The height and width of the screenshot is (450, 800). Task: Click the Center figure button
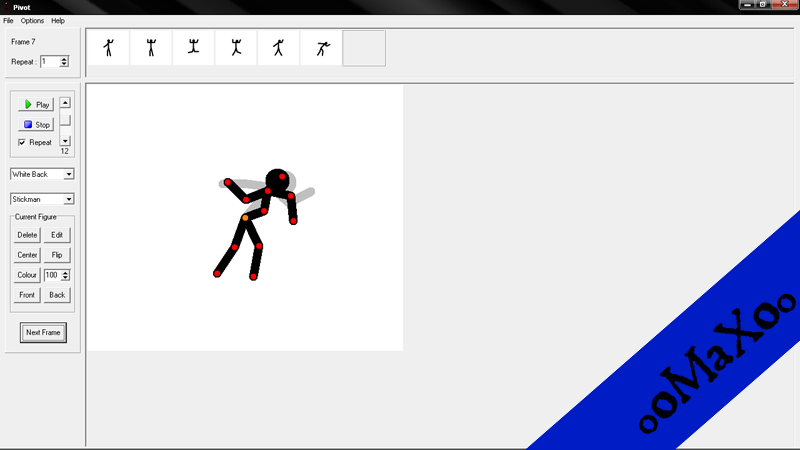click(x=27, y=255)
